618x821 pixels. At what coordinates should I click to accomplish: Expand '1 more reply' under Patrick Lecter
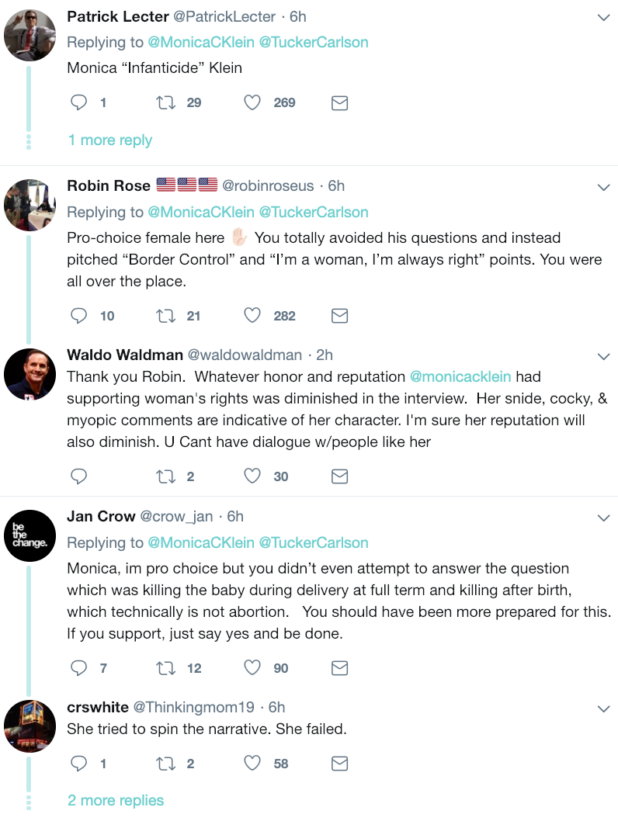110,140
